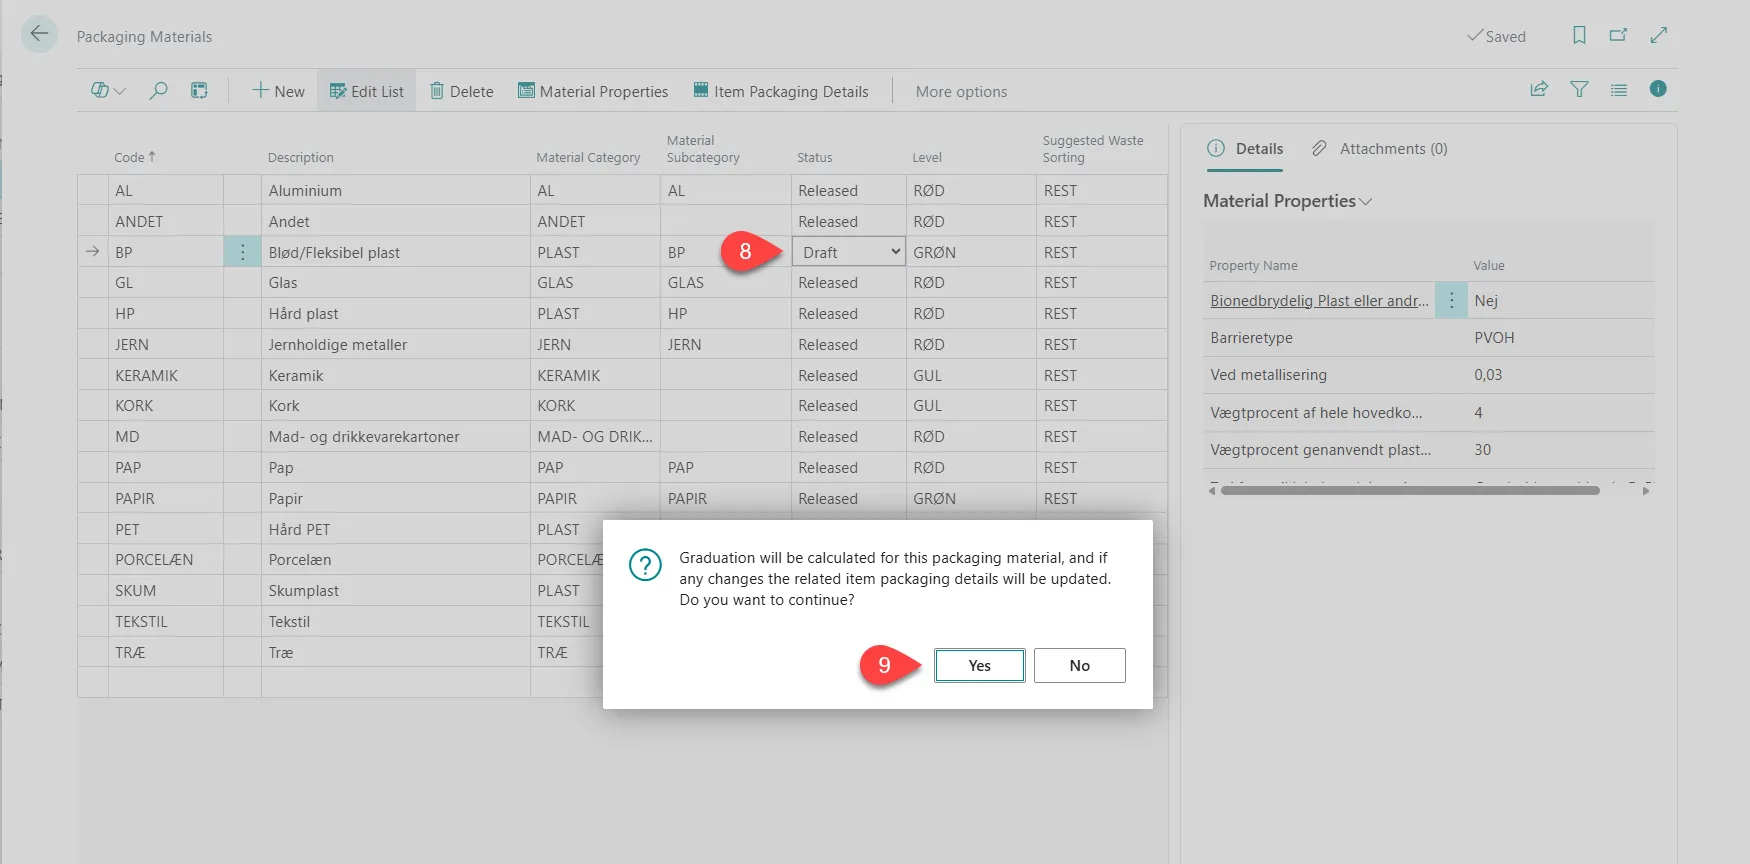Viewport: 1750px width, 864px height.
Task: Click the bookmark icon
Action: click(1579, 35)
